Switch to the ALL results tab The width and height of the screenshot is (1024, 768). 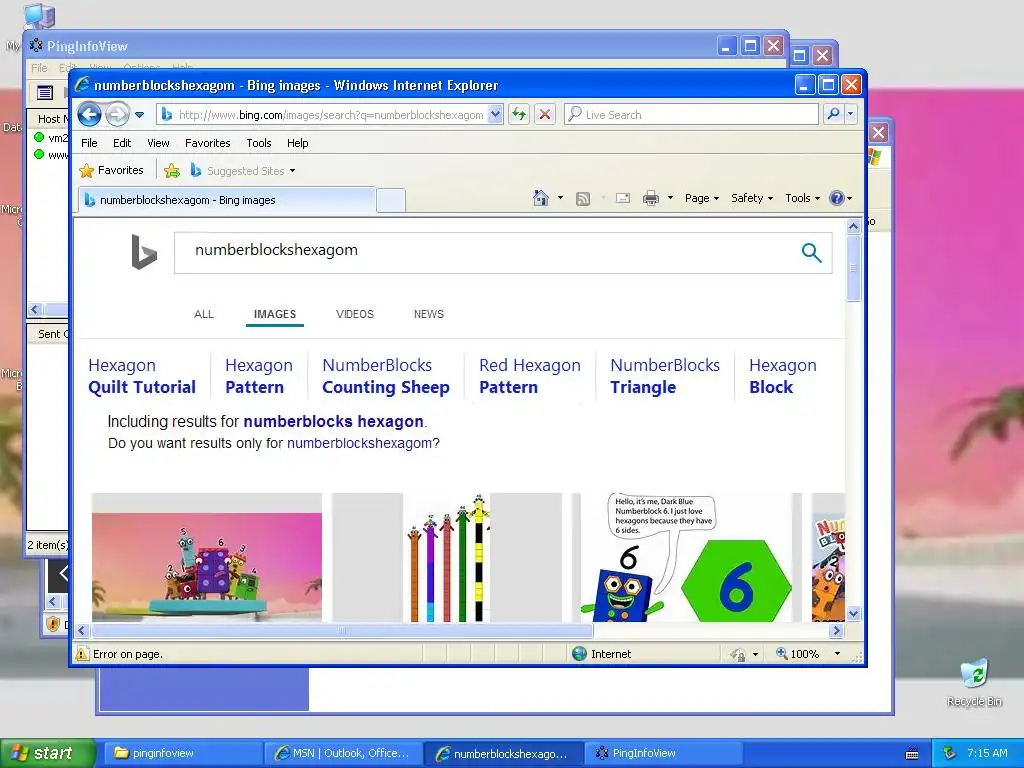[204, 314]
